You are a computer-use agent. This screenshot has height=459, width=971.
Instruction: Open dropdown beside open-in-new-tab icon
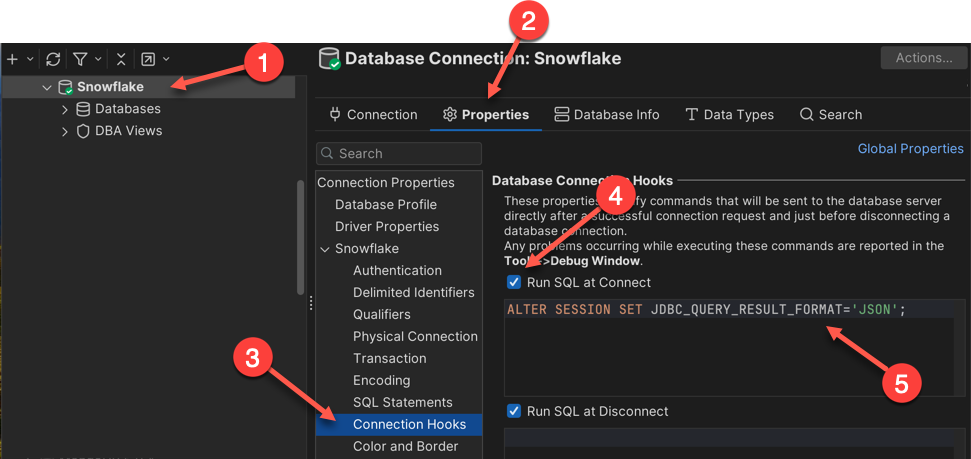166,59
